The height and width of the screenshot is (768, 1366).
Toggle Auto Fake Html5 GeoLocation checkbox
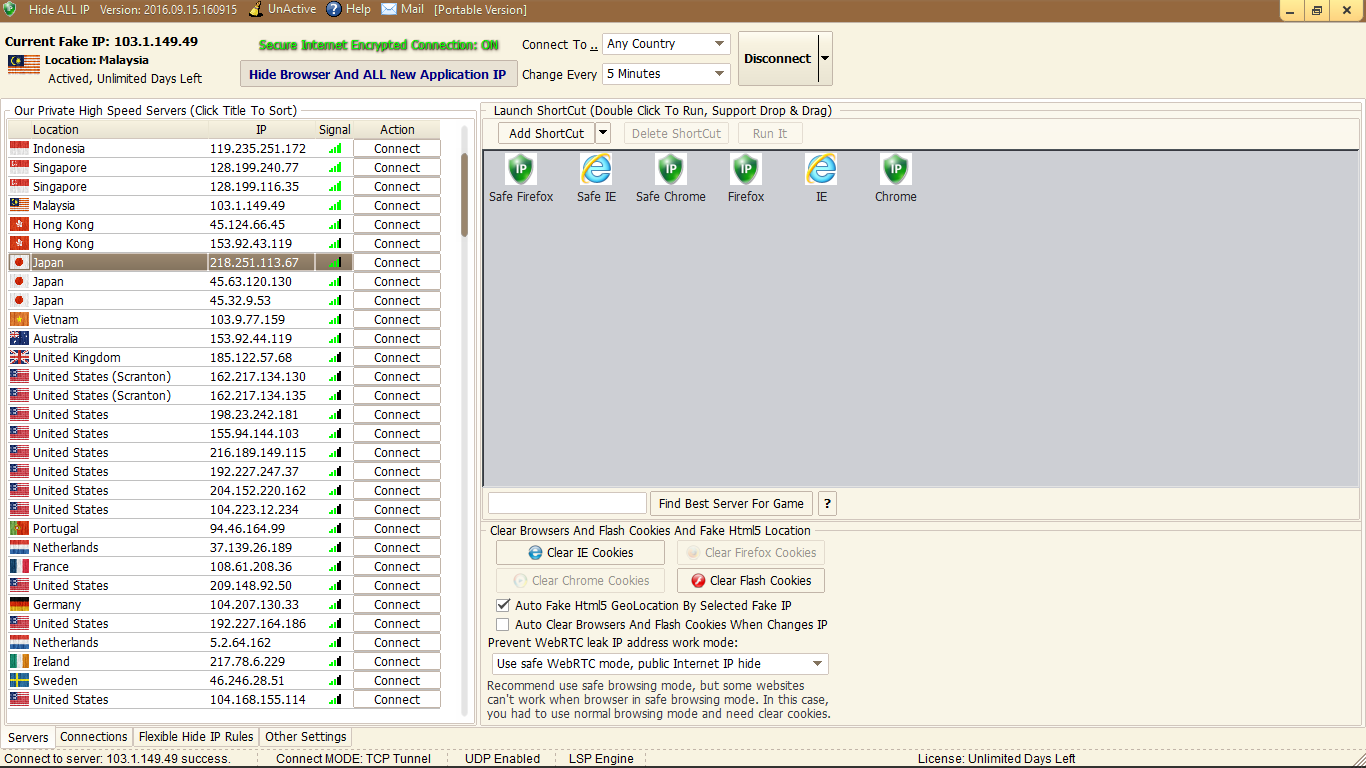pos(503,605)
